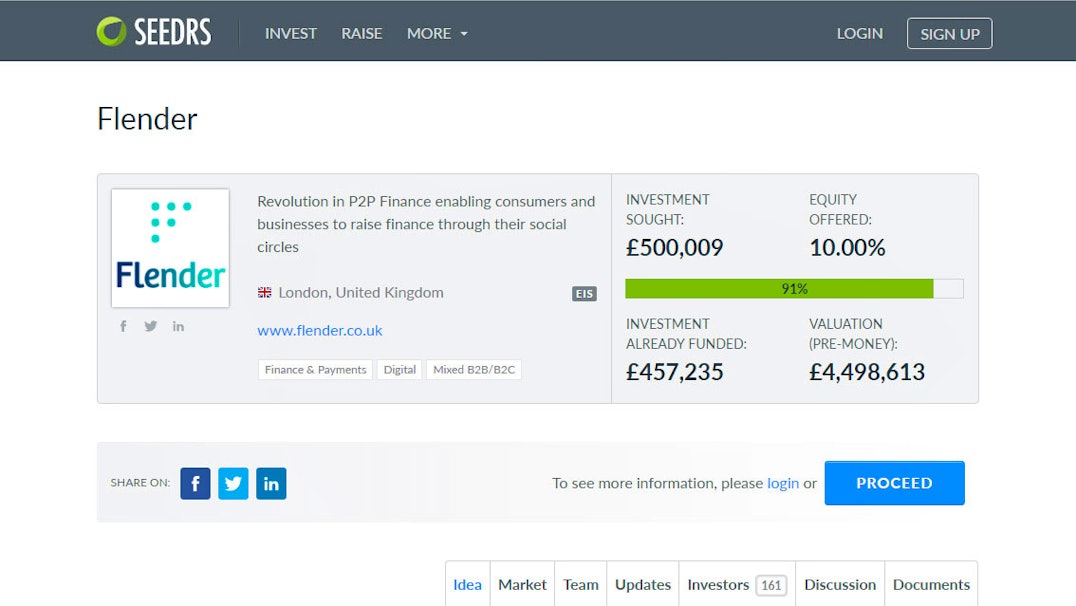Open the INVEST menu item
The width and height of the screenshot is (1076, 606).
pyautogui.click(x=291, y=33)
